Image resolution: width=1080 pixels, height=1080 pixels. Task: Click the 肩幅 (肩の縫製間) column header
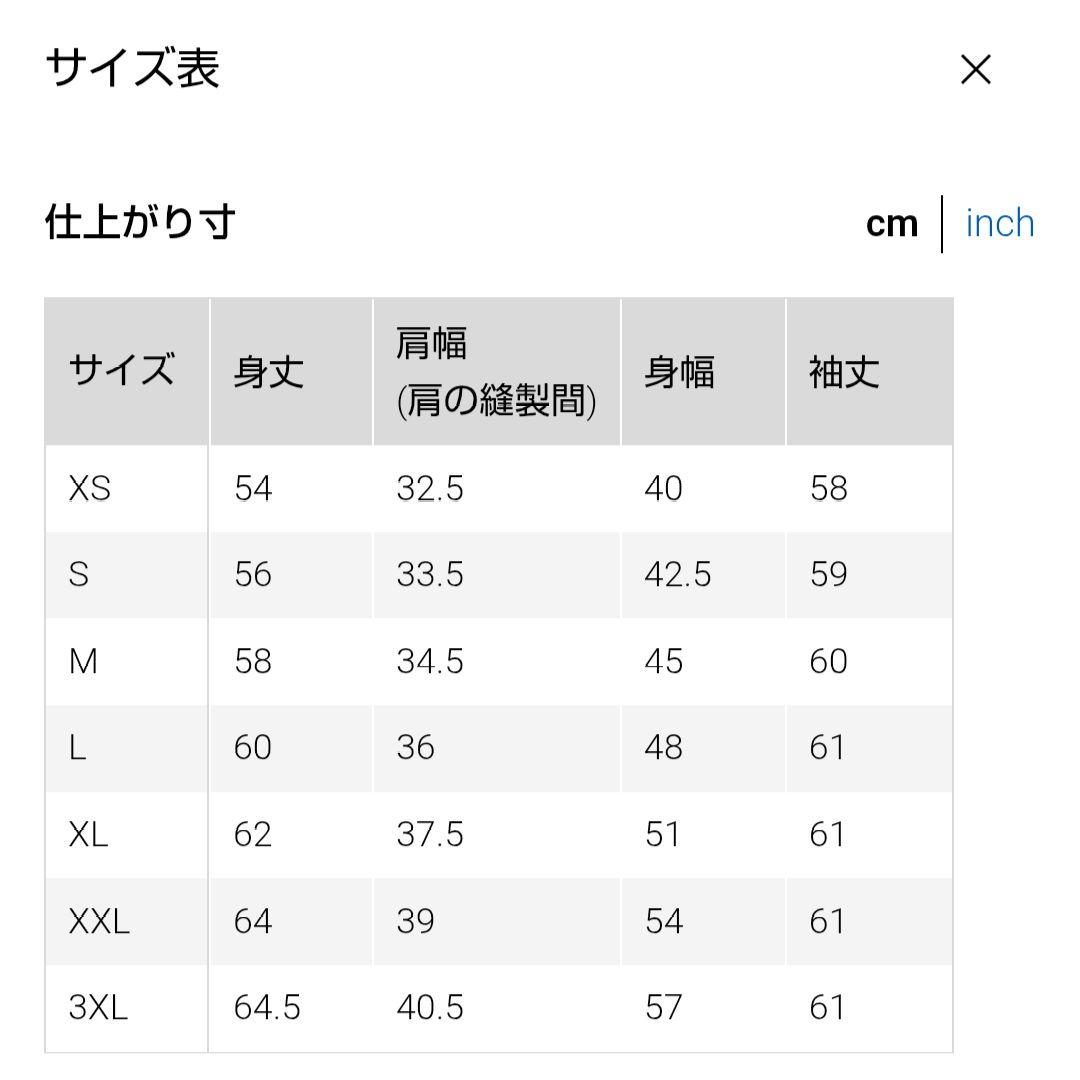pyautogui.click(x=495, y=372)
